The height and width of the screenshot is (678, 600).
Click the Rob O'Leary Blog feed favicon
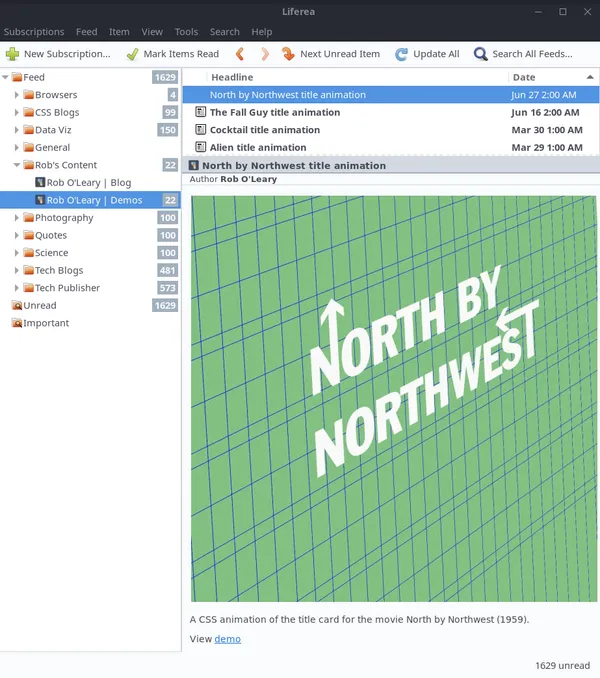(x=40, y=182)
